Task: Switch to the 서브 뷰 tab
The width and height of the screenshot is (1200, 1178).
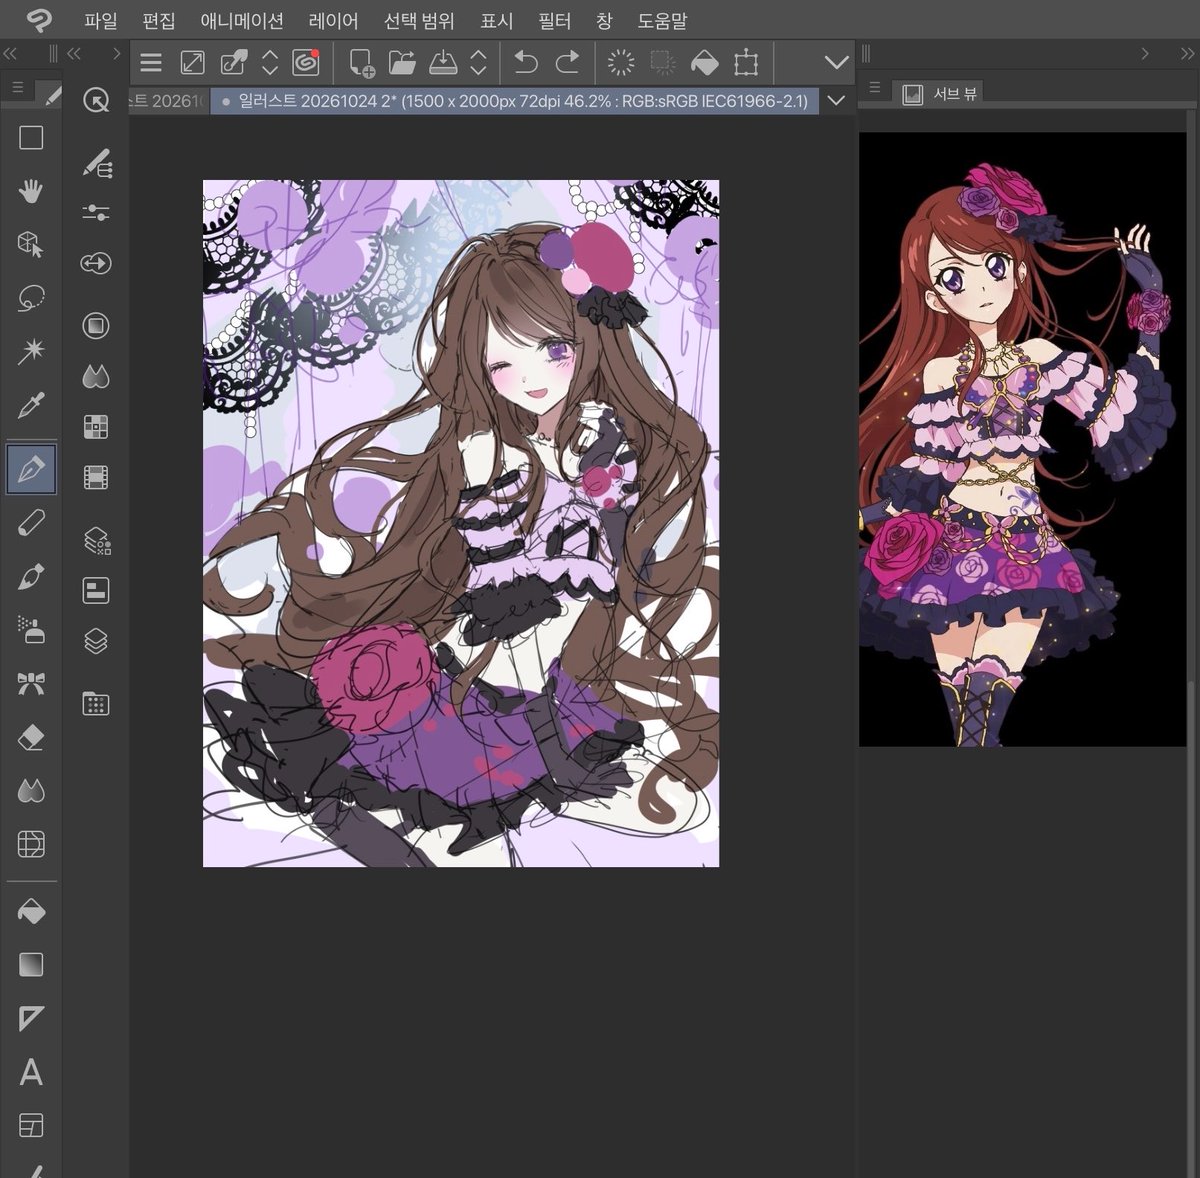Action: click(x=941, y=94)
